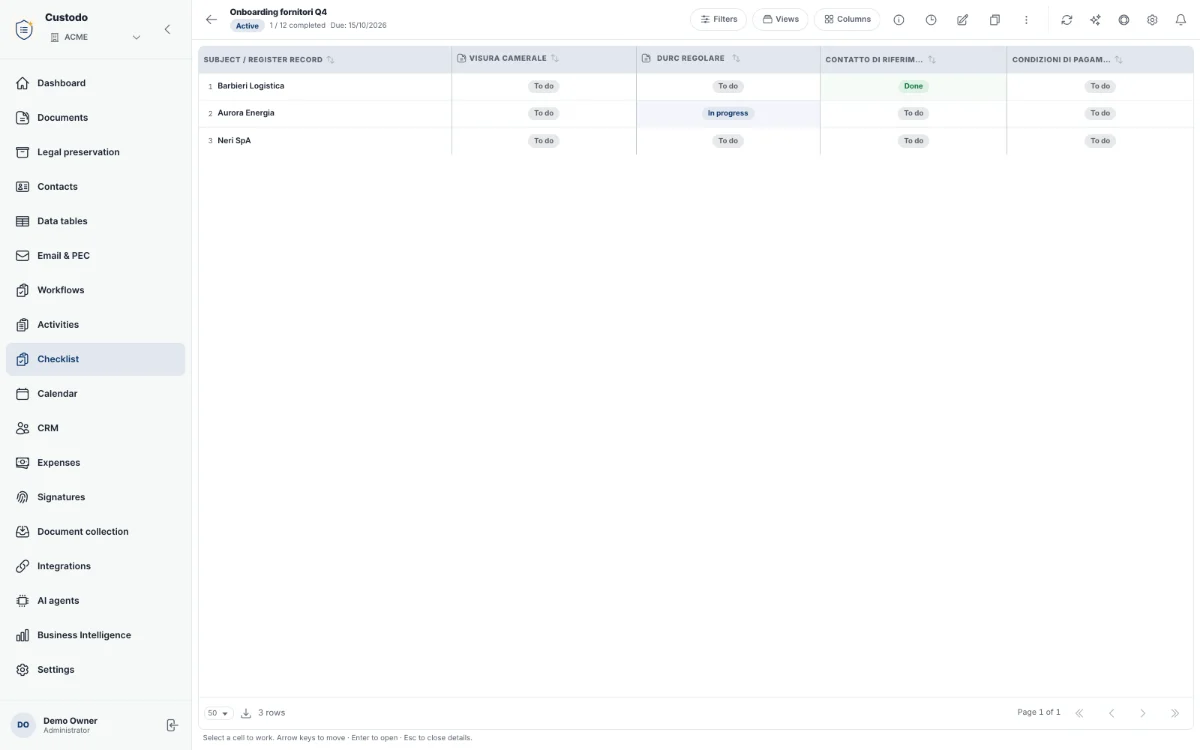The image size is (1200, 750).
Task: Go to last page
Action: [1175, 713]
